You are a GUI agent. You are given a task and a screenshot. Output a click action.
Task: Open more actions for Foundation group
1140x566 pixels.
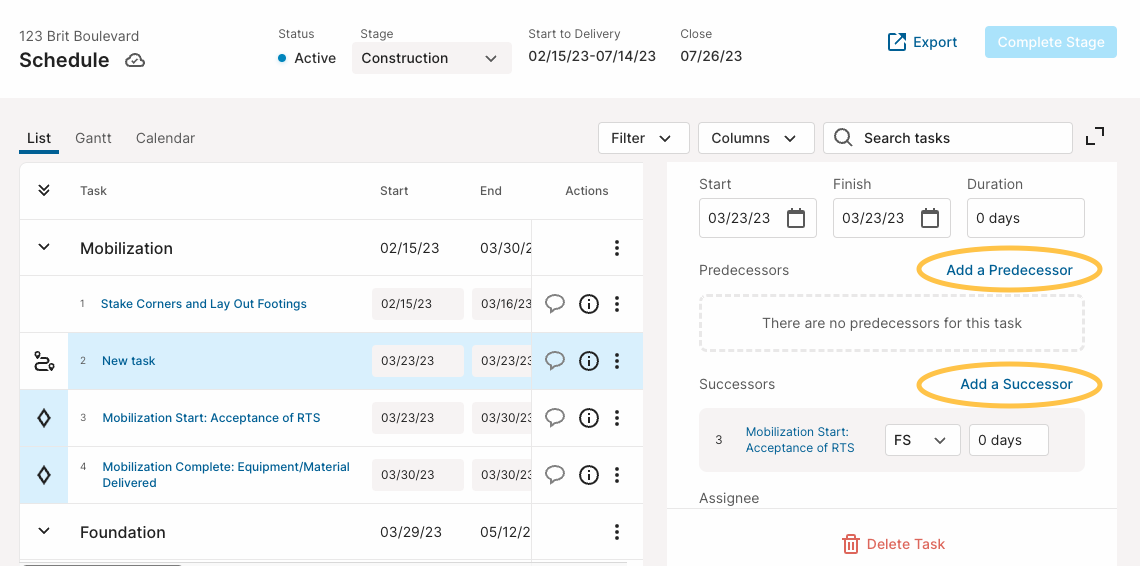pyautogui.click(x=617, y=532)
